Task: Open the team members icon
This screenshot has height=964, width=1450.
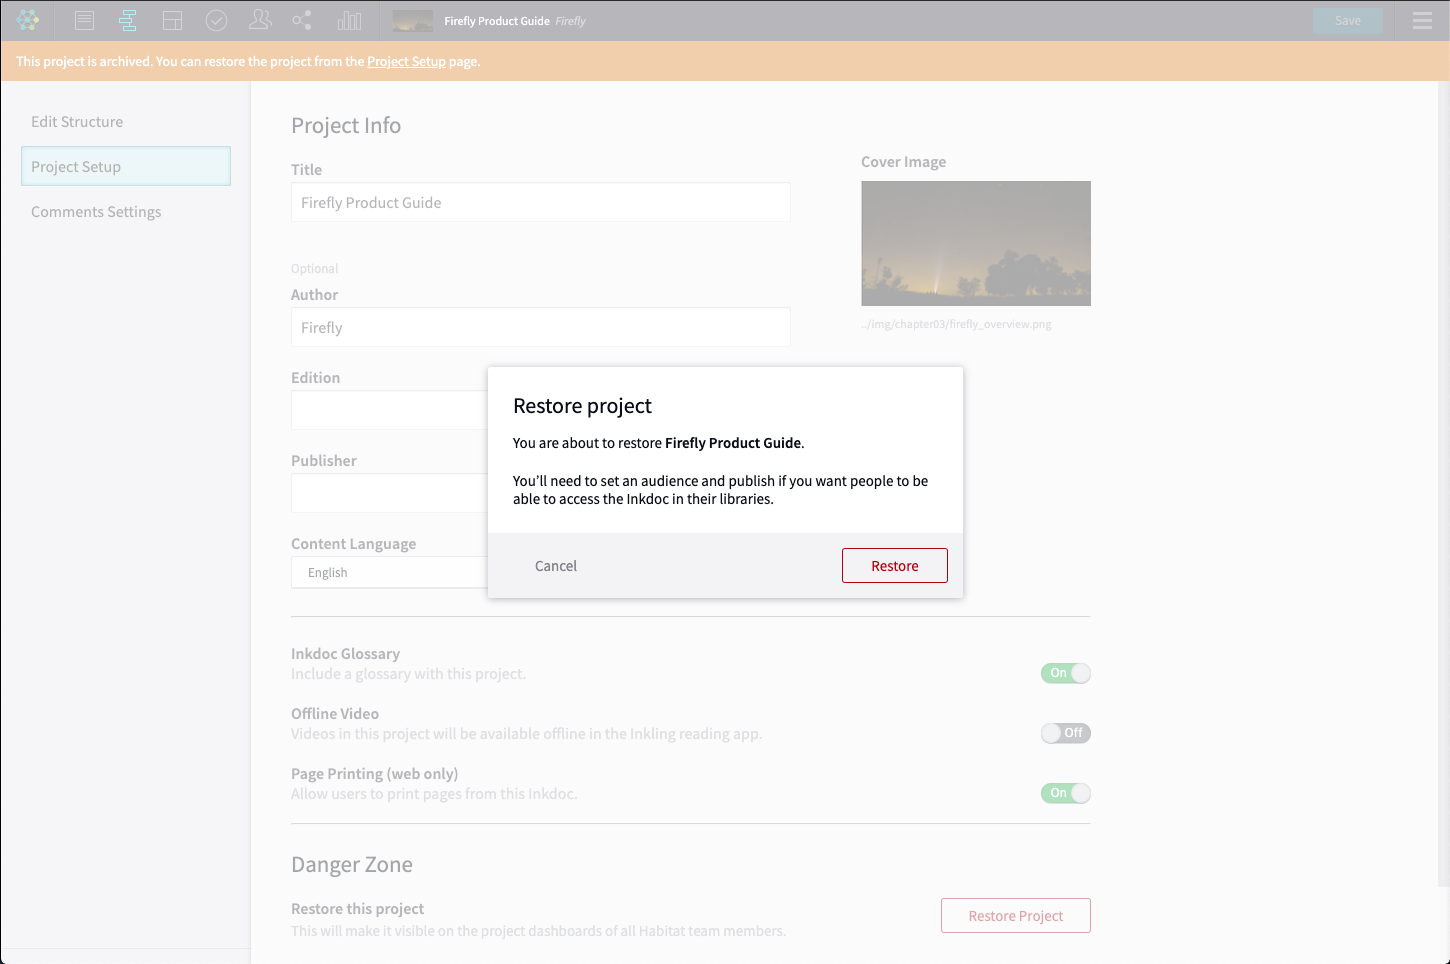Action: tap(260, 20)
